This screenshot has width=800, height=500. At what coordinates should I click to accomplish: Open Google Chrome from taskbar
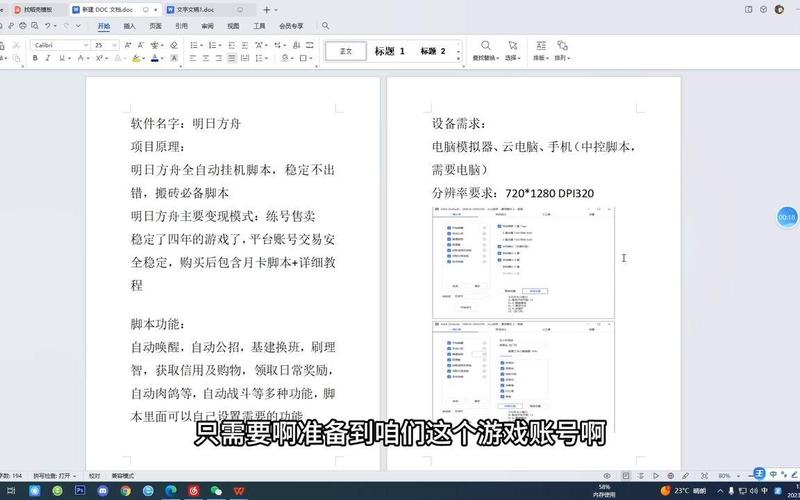click(126, 491)
